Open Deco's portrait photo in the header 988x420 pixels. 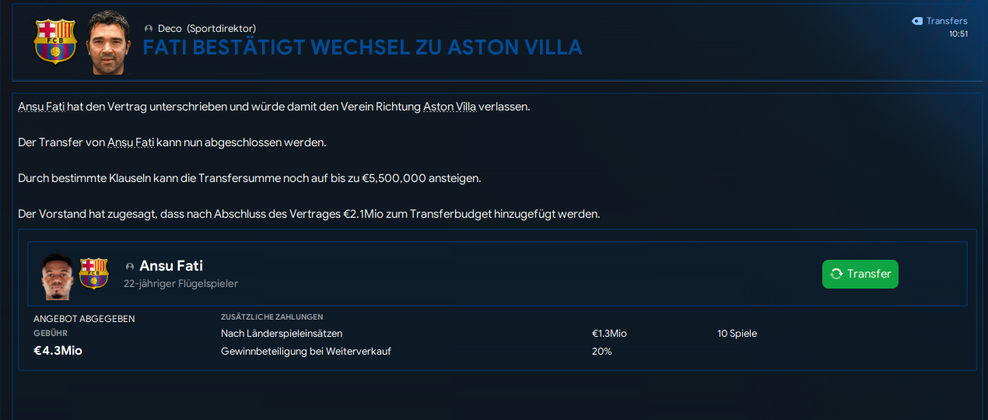coord(108,42)
